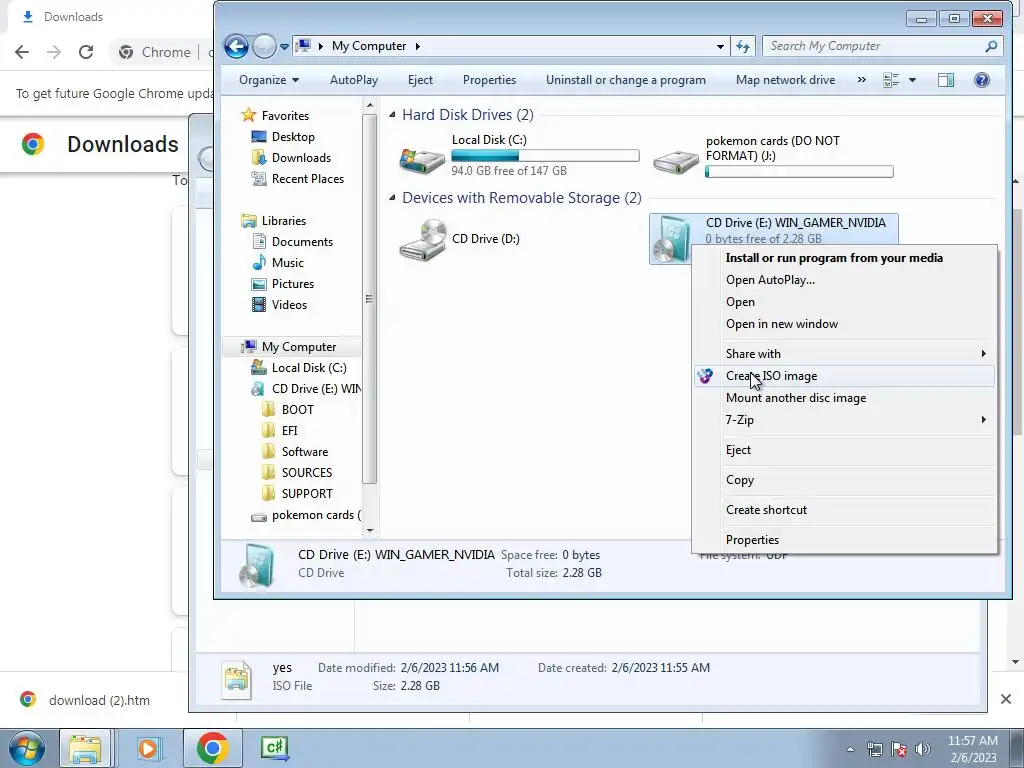Open the BOOT folder in the tree

tap(297, 409)
